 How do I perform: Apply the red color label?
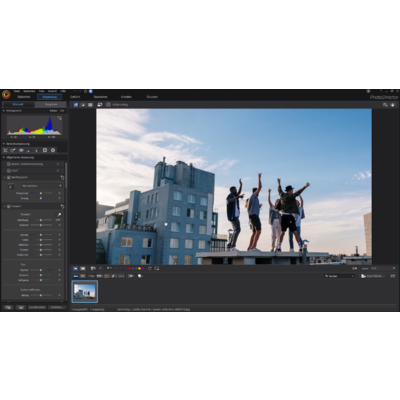tap(130, 268)
